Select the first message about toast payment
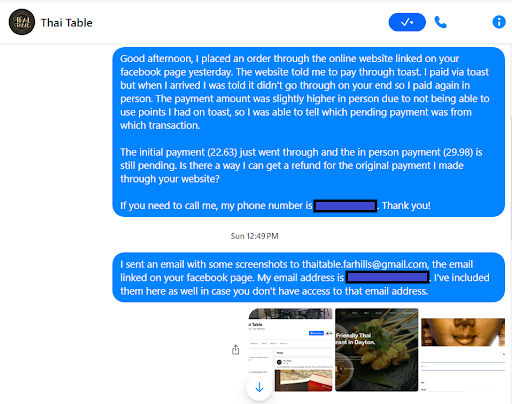Viewport: 512px width, 404px height. (x=309, y=132)
